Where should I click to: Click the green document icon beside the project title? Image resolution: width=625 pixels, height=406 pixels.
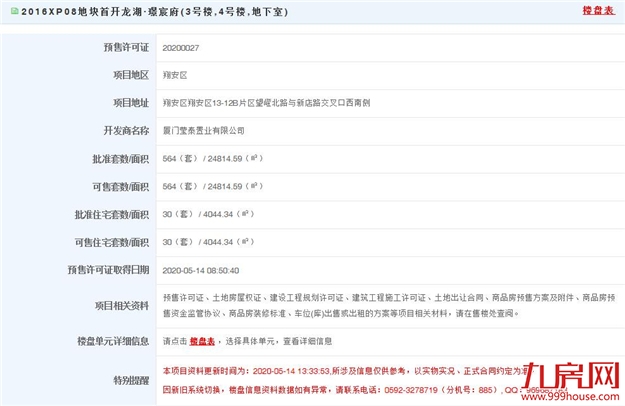coord(15,11)
